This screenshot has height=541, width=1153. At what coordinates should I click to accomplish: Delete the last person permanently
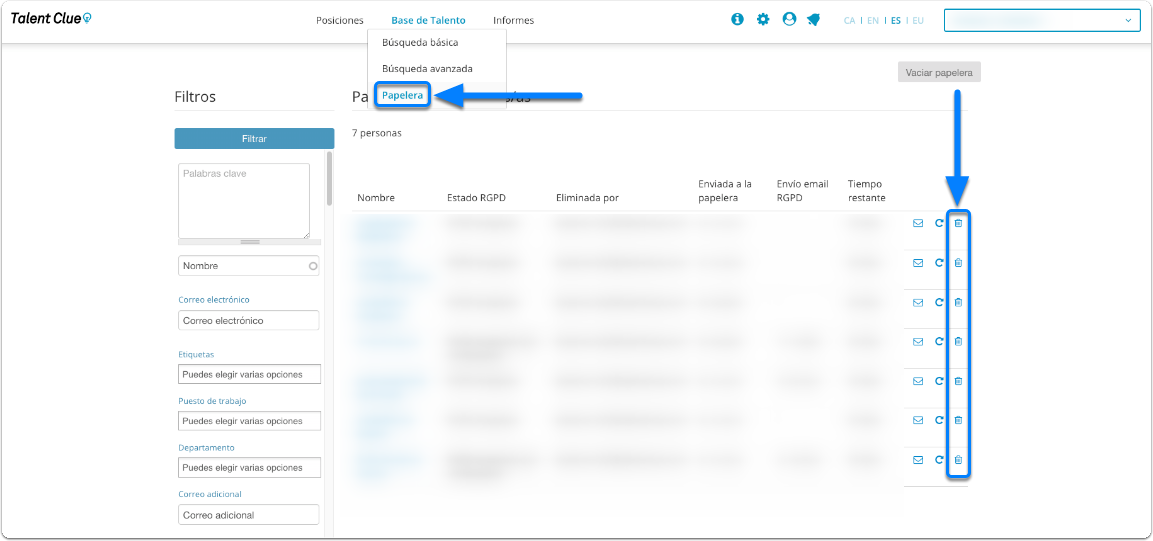tap(958, 460)
